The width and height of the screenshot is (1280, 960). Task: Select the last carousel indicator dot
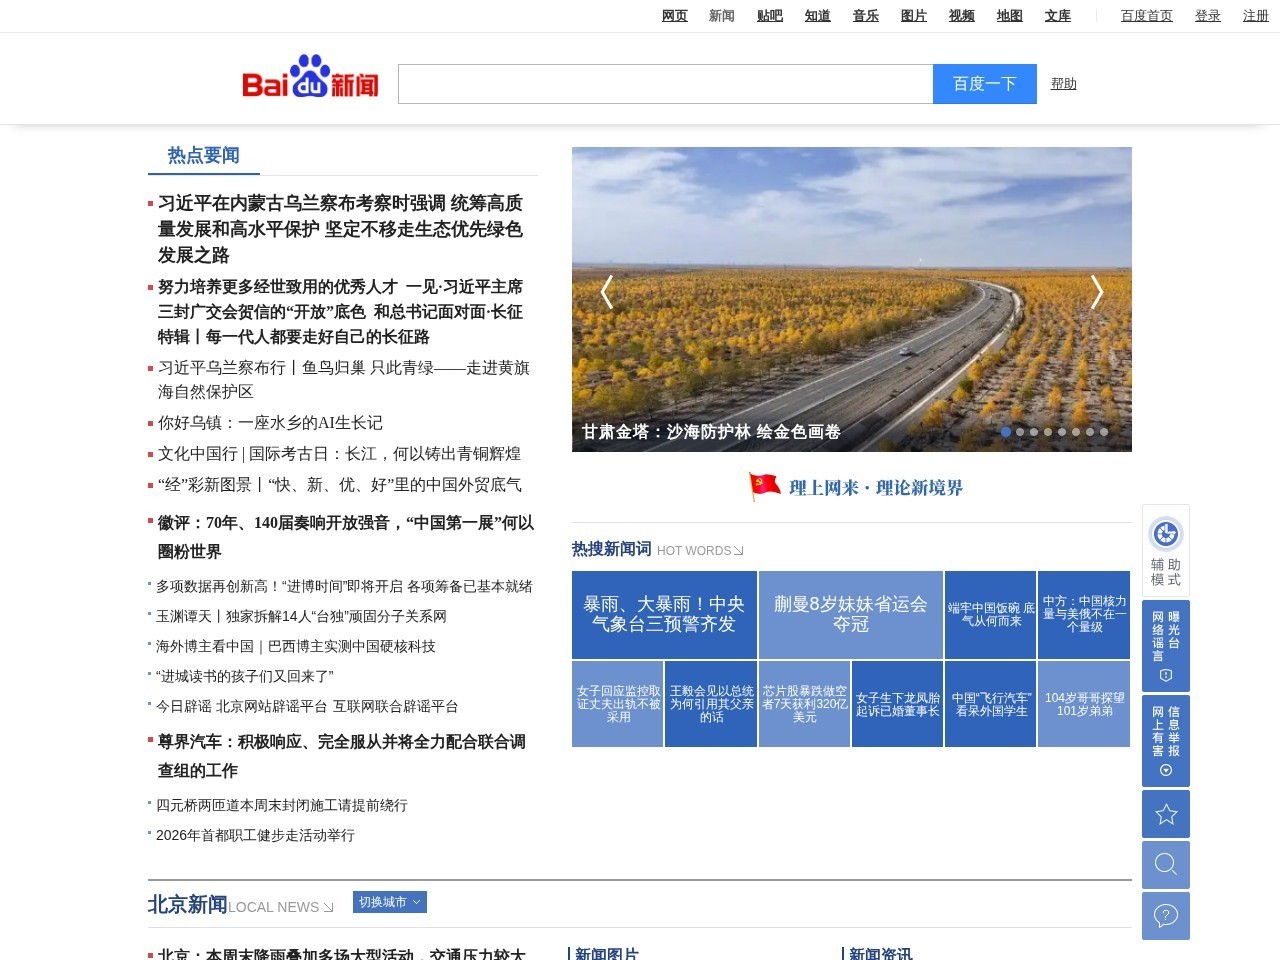pos(1104,432)
